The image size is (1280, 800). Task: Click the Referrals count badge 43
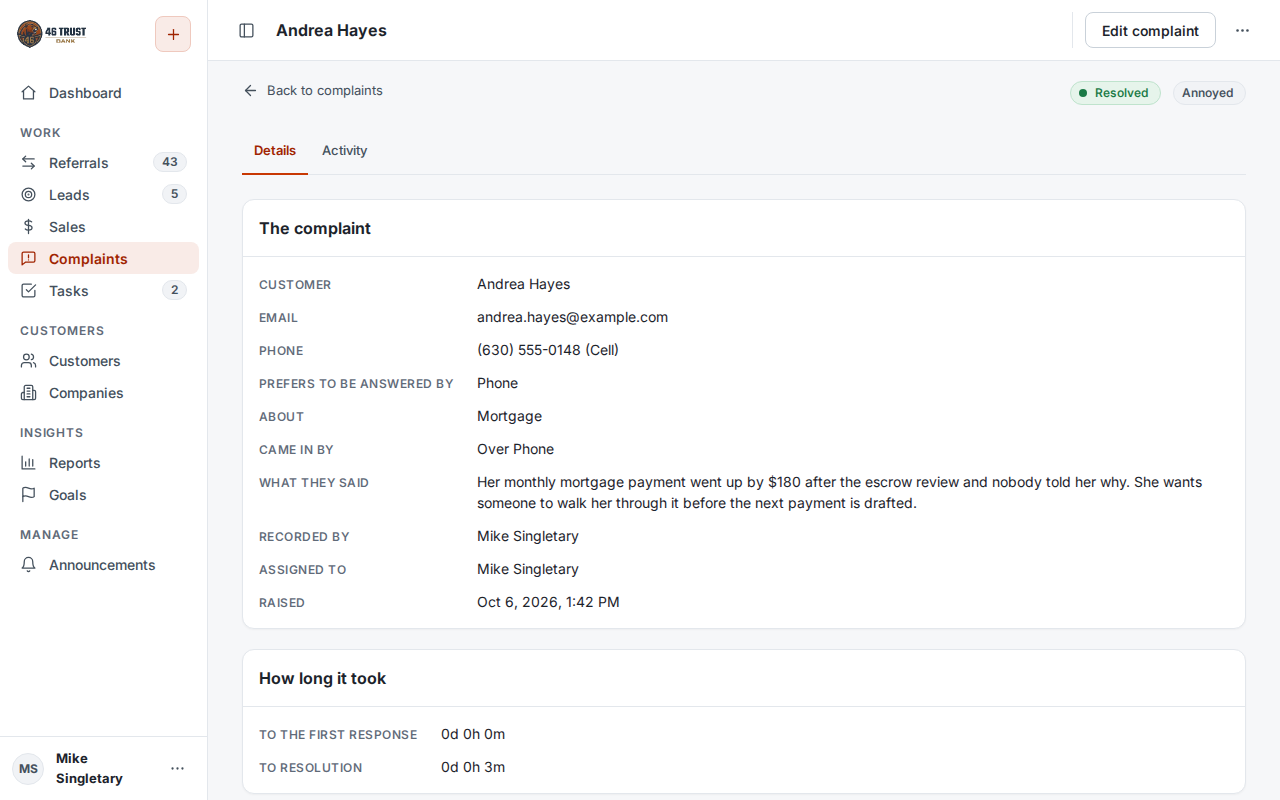point(170,162)
